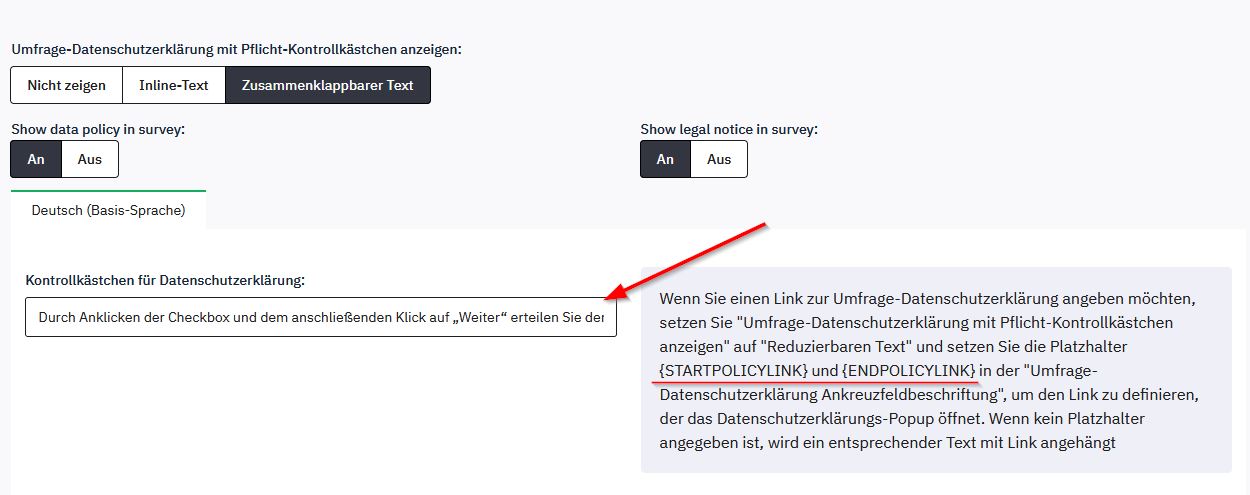Switch data policy to "Aus"

tap(90, 159)
